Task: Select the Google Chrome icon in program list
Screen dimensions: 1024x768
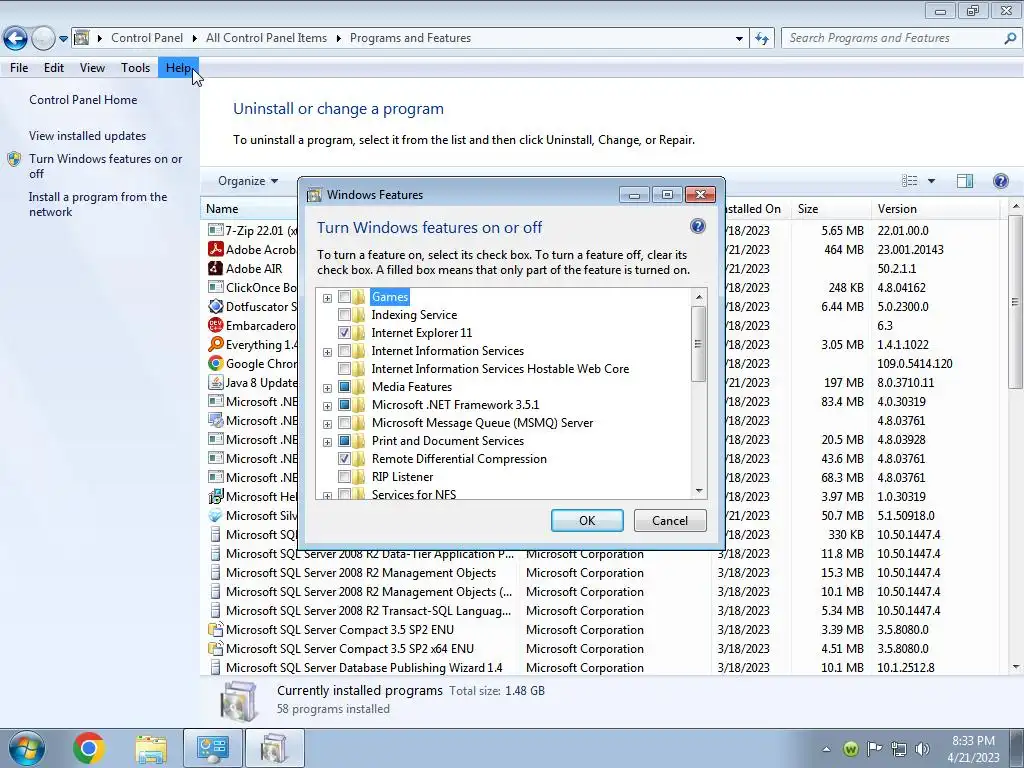Action: pos(216,363)
